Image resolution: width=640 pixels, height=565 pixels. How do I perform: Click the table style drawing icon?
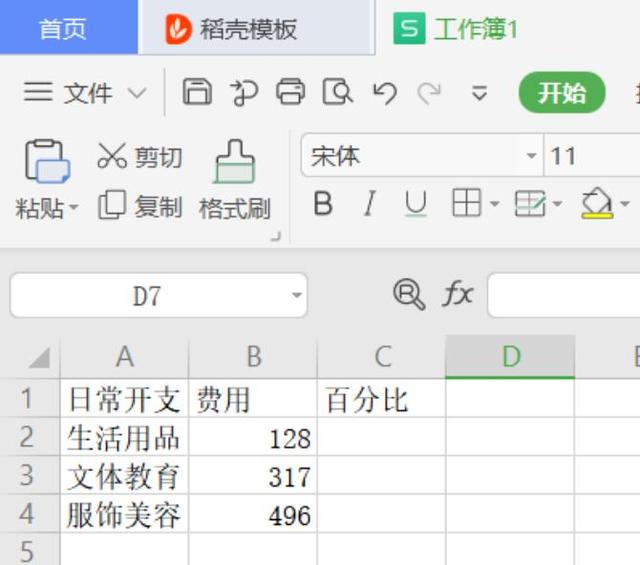click(529, 203)
